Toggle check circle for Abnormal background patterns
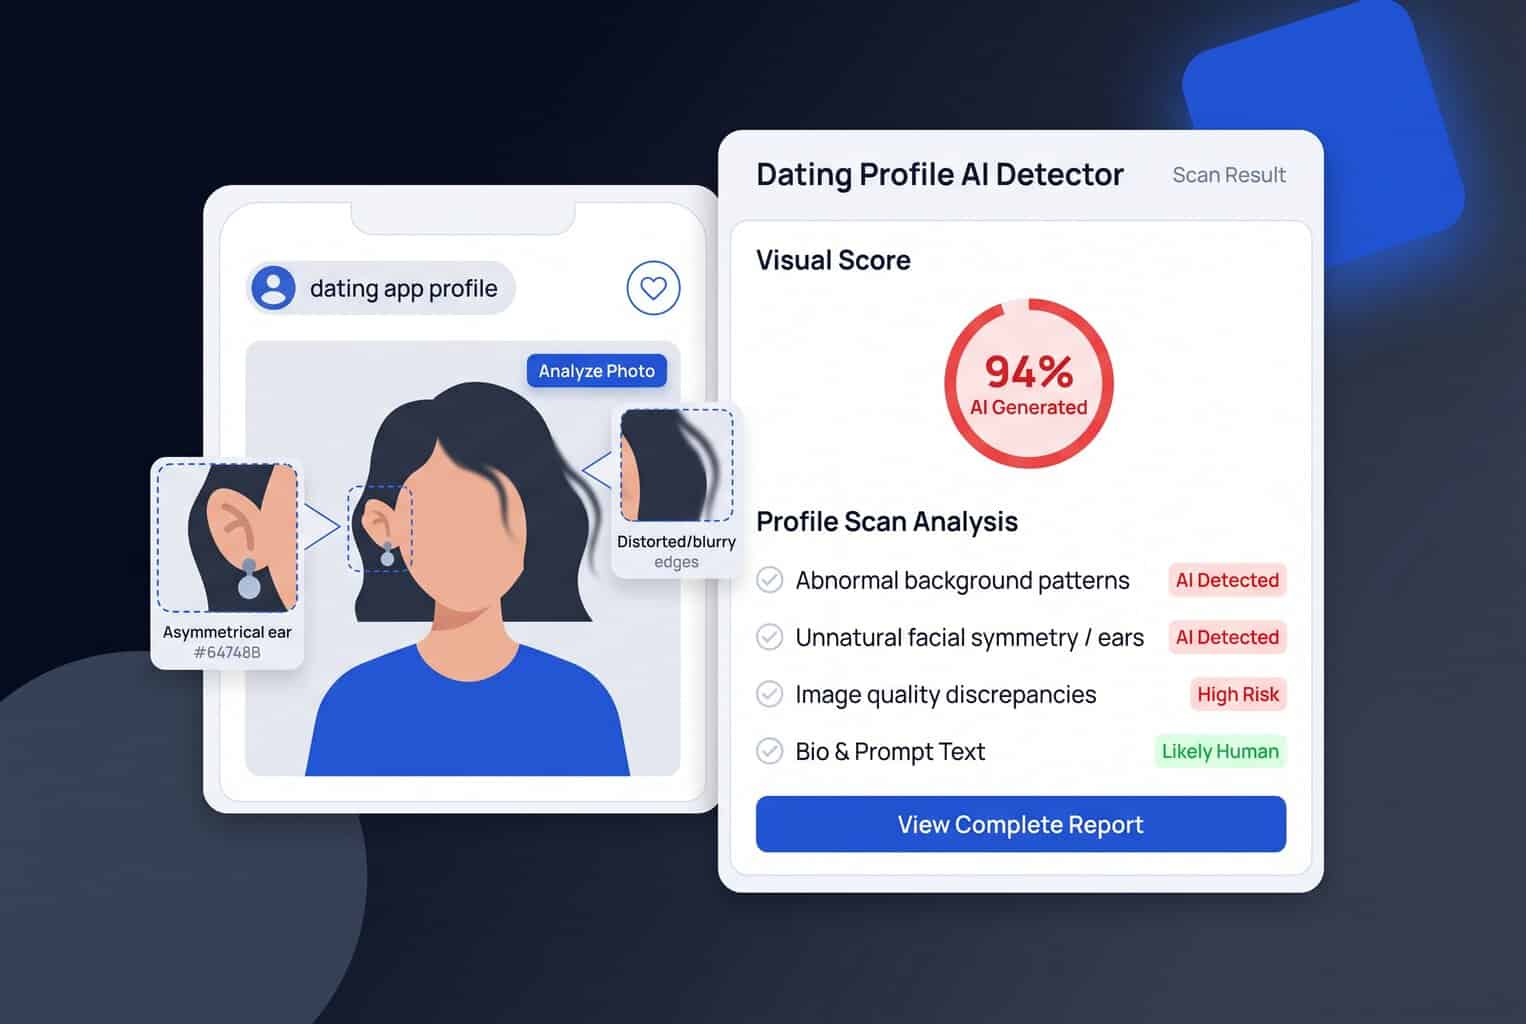Screen dimensions: 1526x1024 (769, 580)
